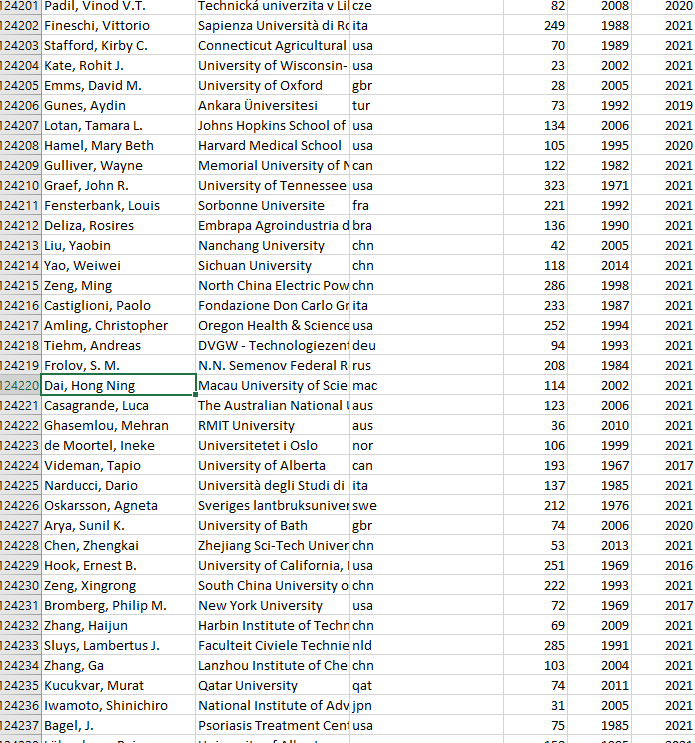Viewport: 695px width, 743px height.
Task: Select the value 323 in Graef row
Action: tap(535, 185)
